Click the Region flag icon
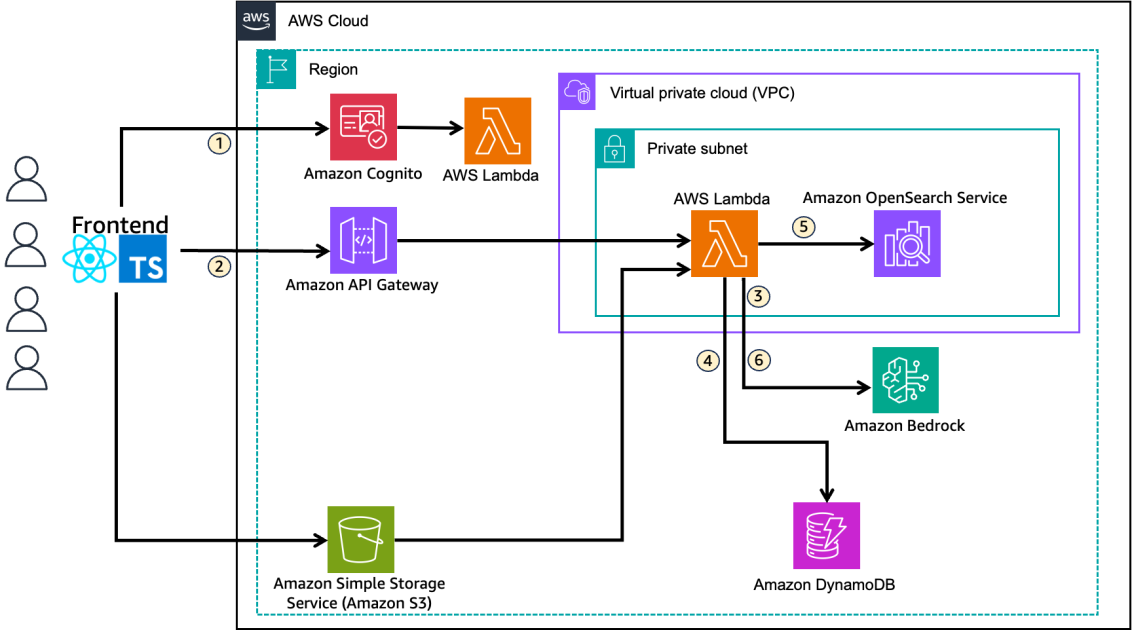This screenshot has width=1132, height=630. 277,69
